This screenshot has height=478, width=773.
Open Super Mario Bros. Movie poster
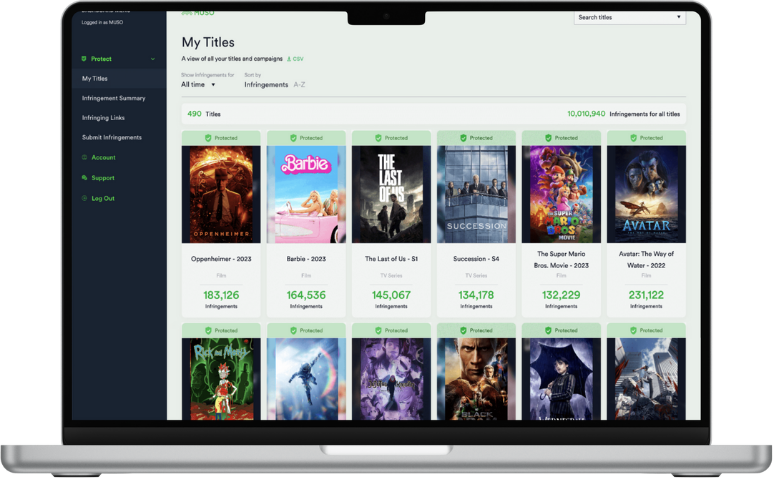561,194
